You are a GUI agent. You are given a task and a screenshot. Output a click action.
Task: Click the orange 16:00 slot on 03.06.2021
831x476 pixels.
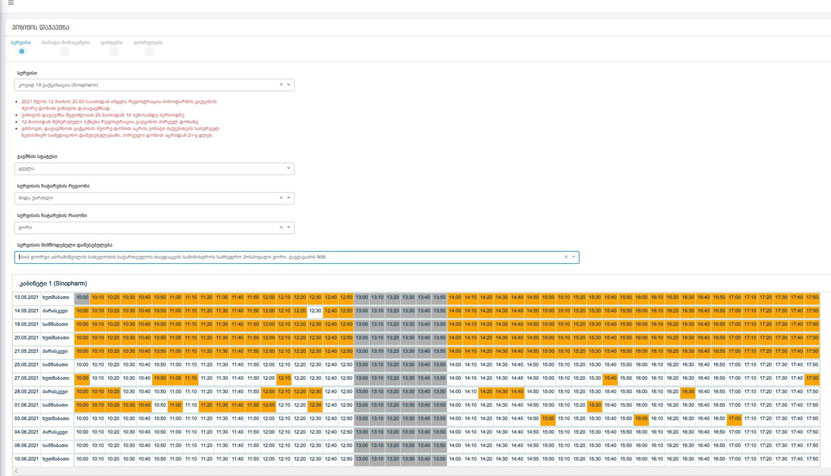coord(641,419)
